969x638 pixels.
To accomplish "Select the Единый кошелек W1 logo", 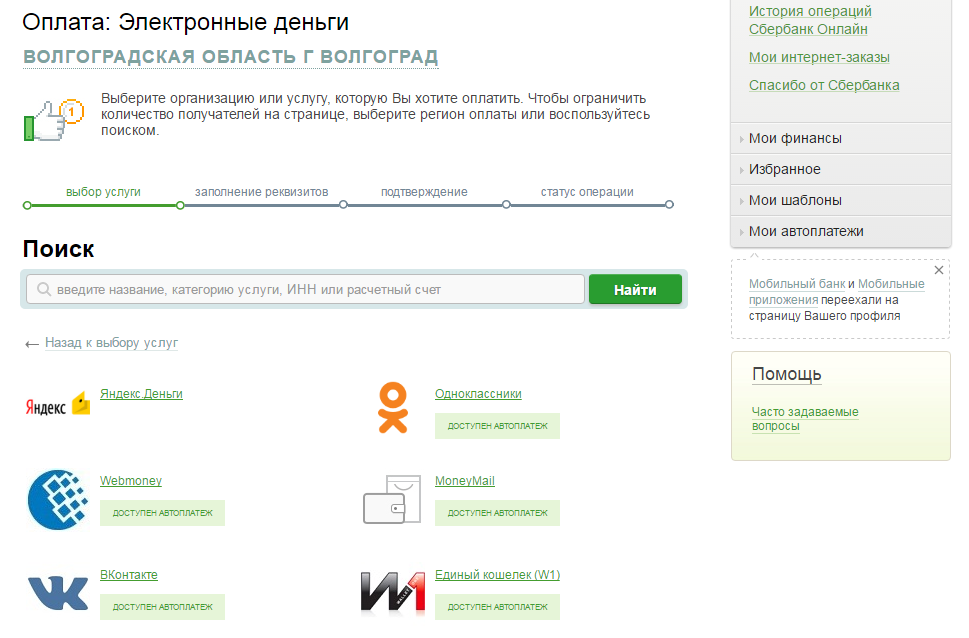I will coord(393,592).
